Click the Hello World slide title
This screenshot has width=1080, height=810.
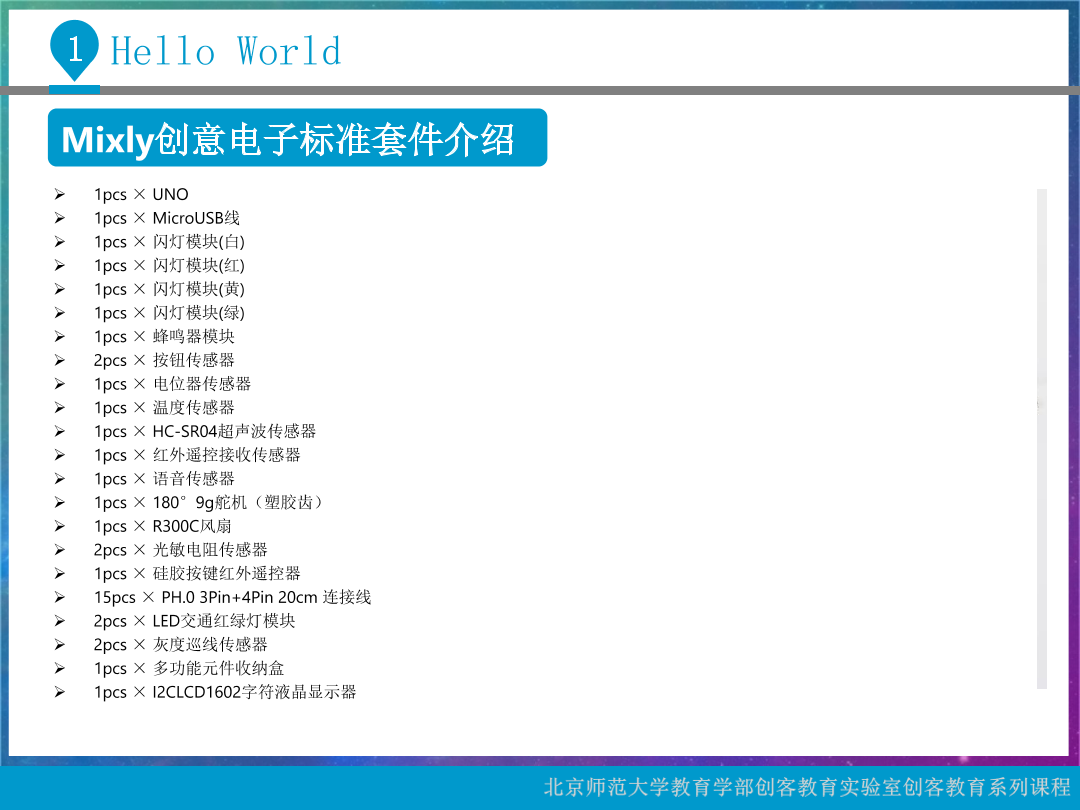pos(226,51)
